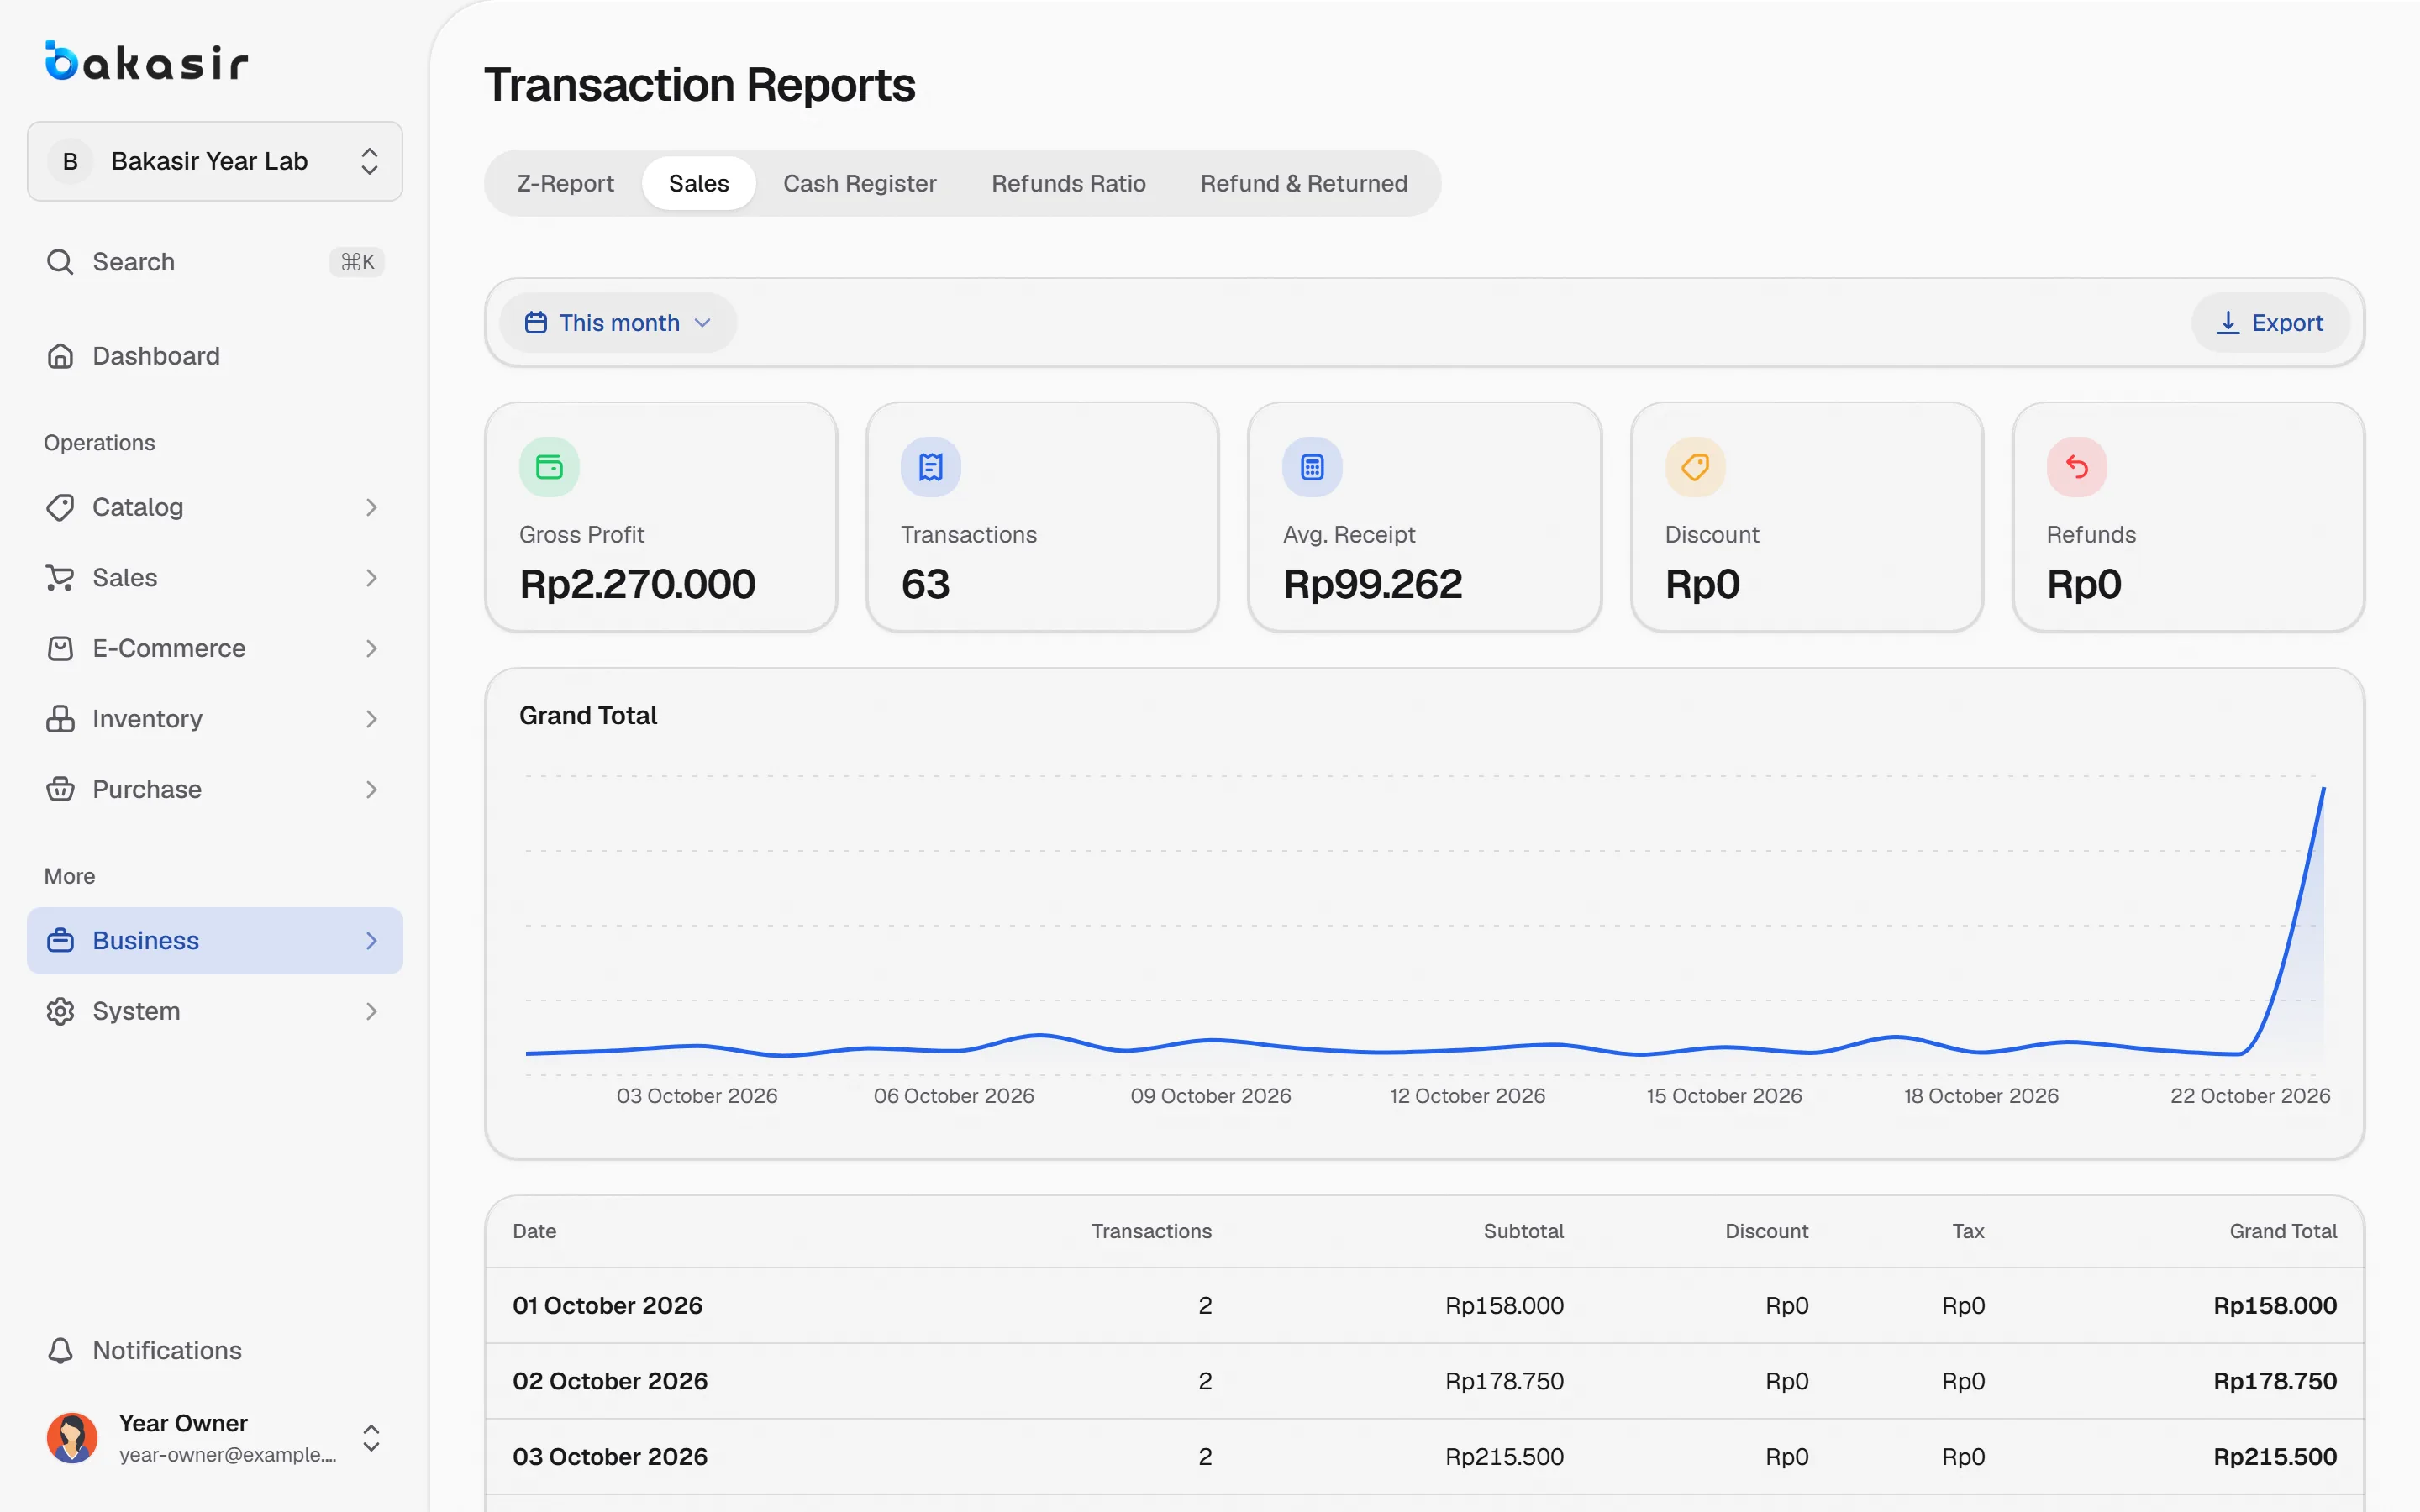
Task: Open the Bakasir Year Lab workspace switcher
Action: pos(215,161)
